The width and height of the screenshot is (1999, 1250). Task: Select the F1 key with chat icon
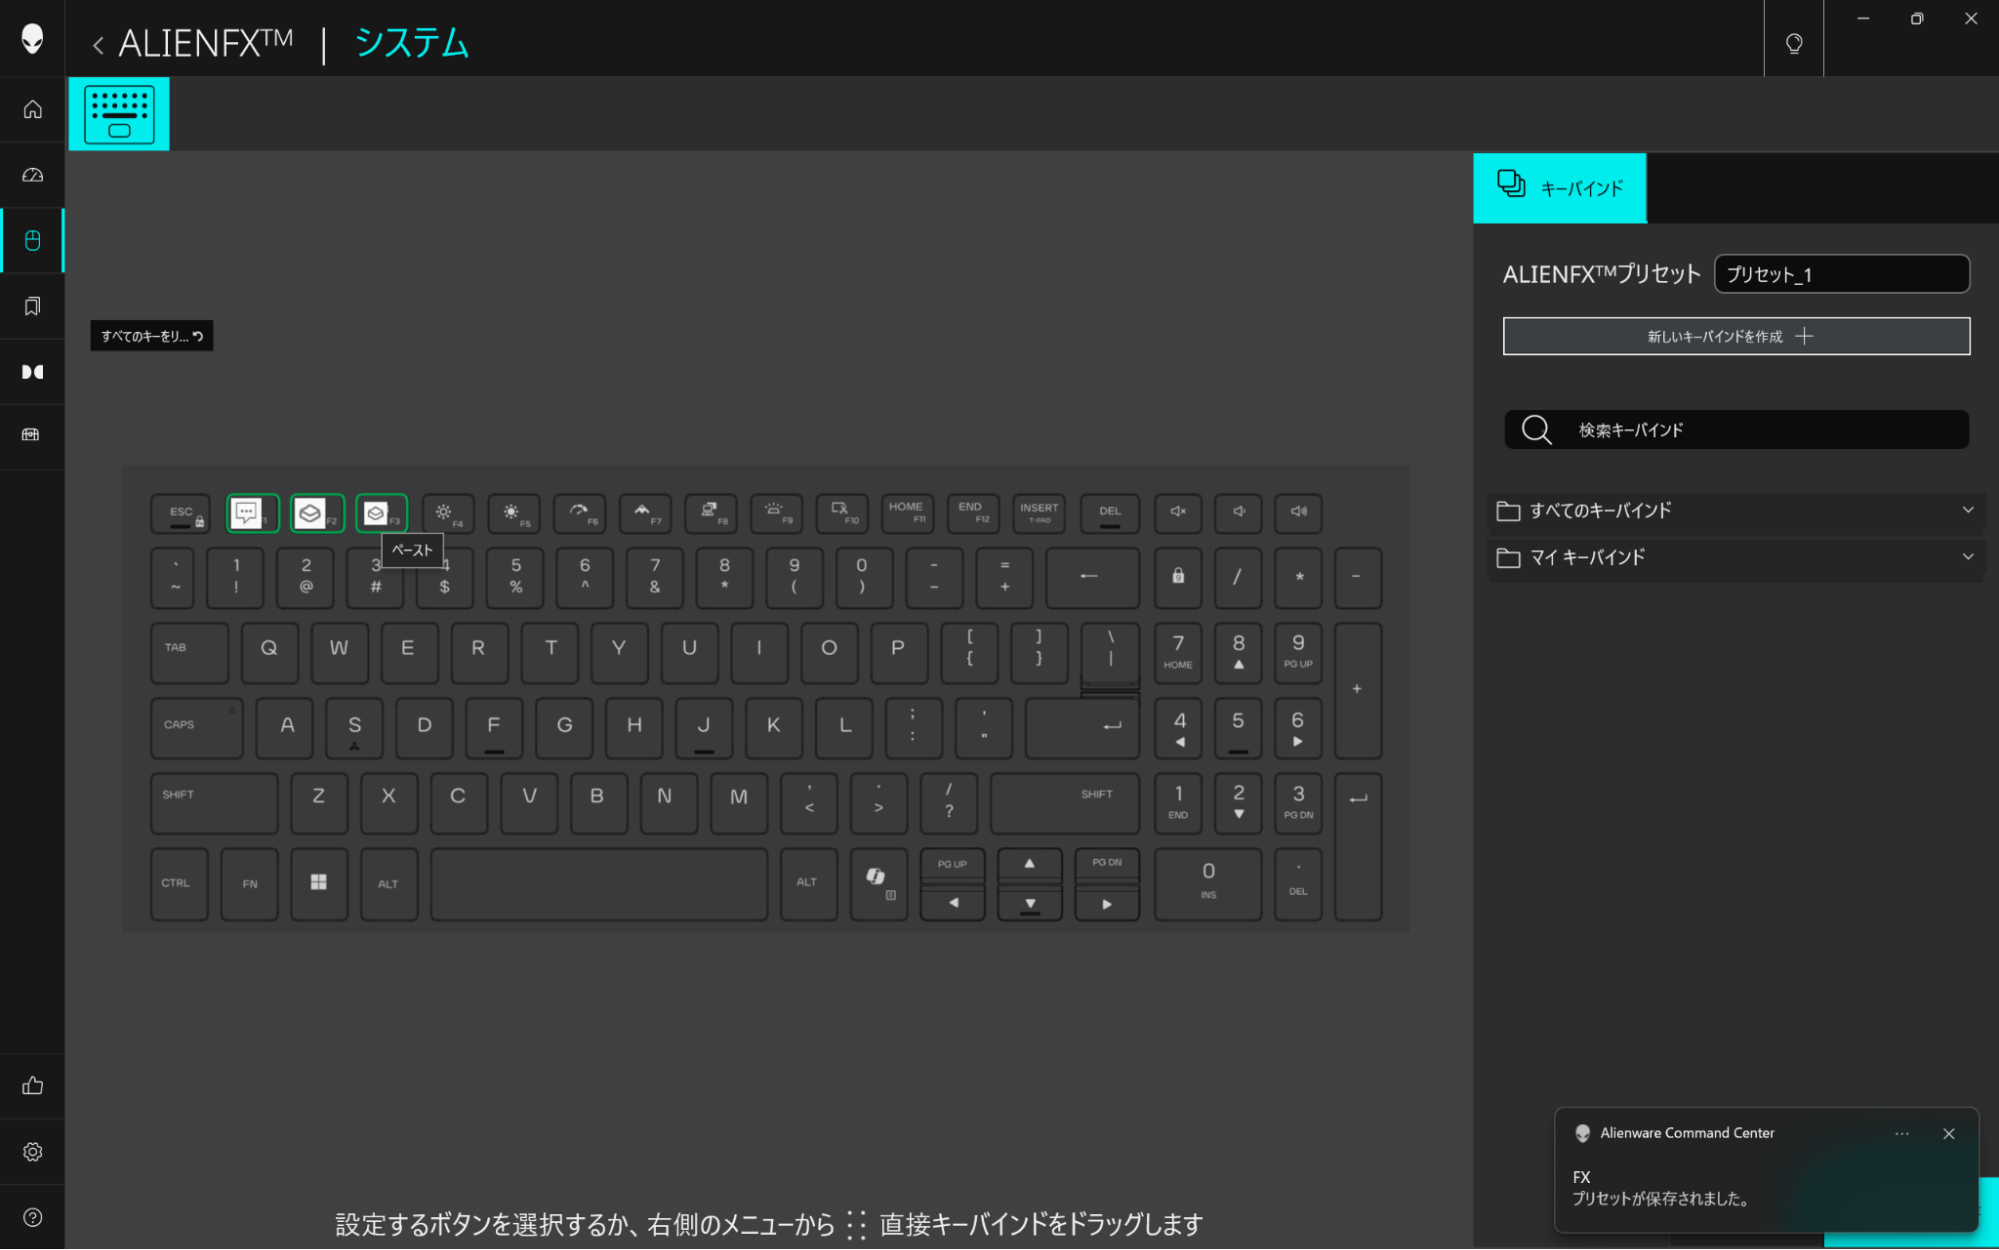(251, 513)
